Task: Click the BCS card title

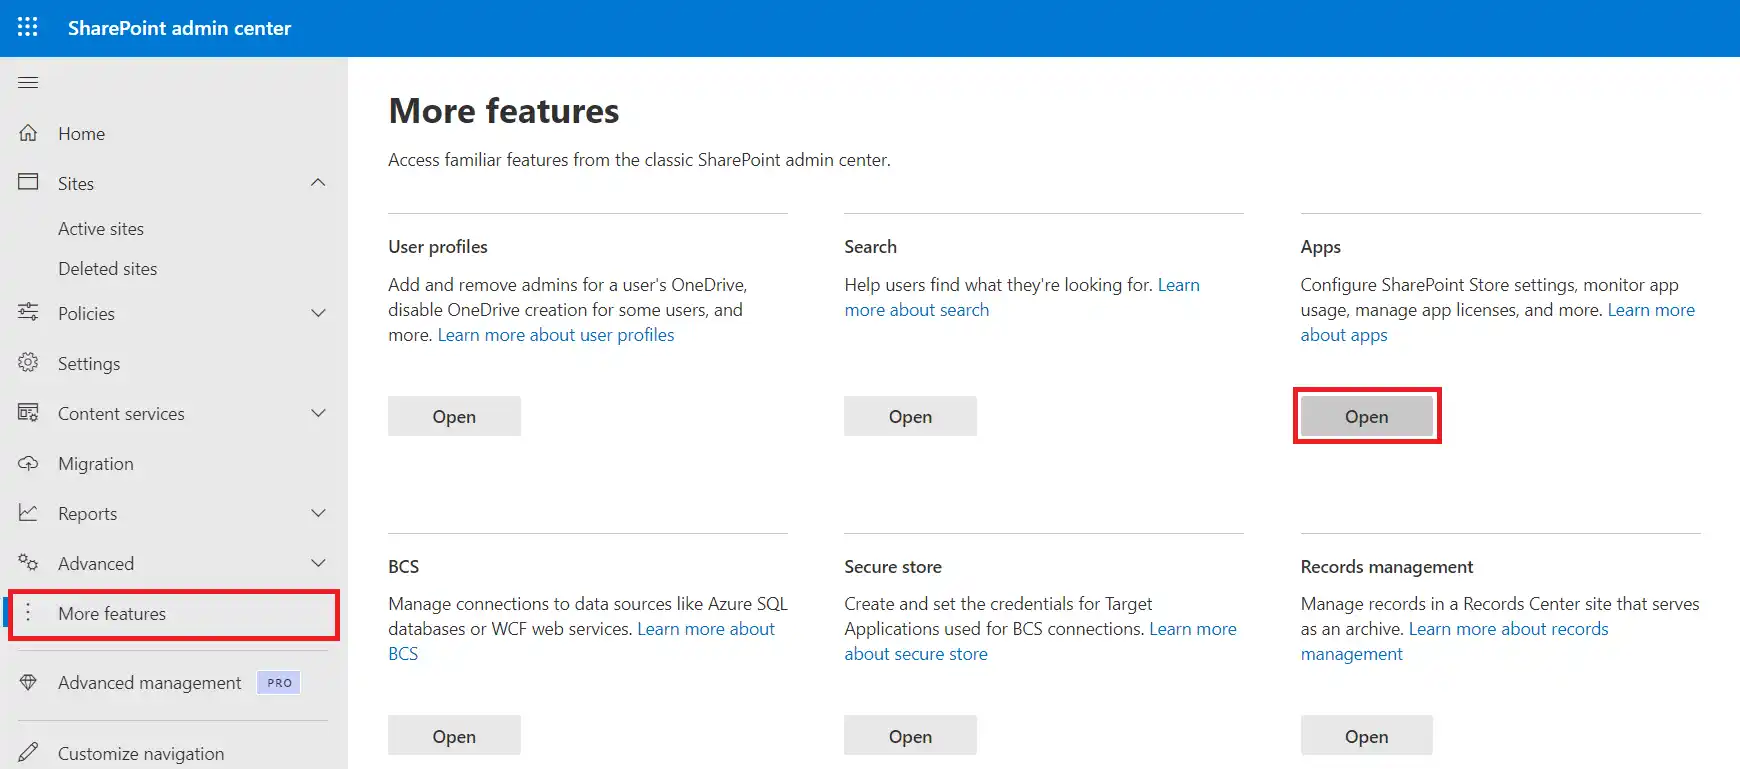Action: 403,567
